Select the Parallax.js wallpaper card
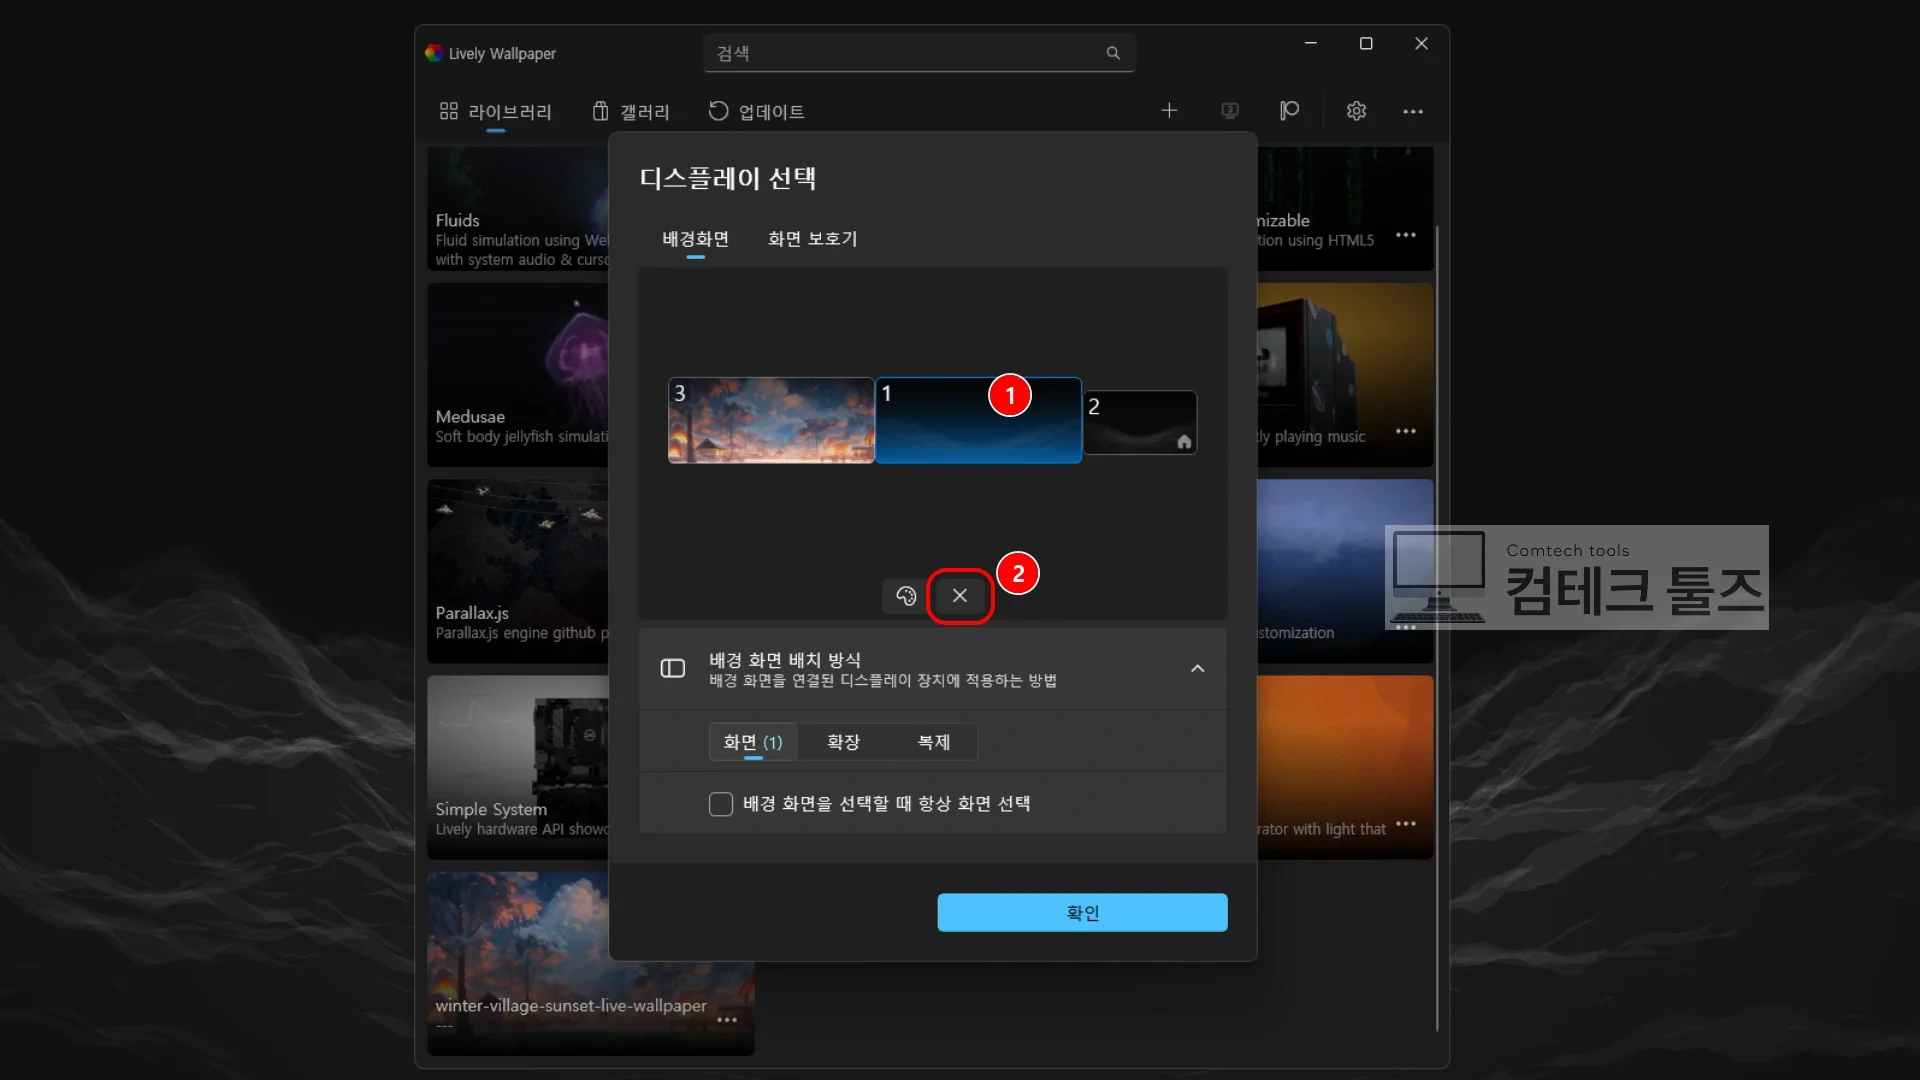The width and height of the screenshot is (1920, 1080). click(x=518, y=571)
